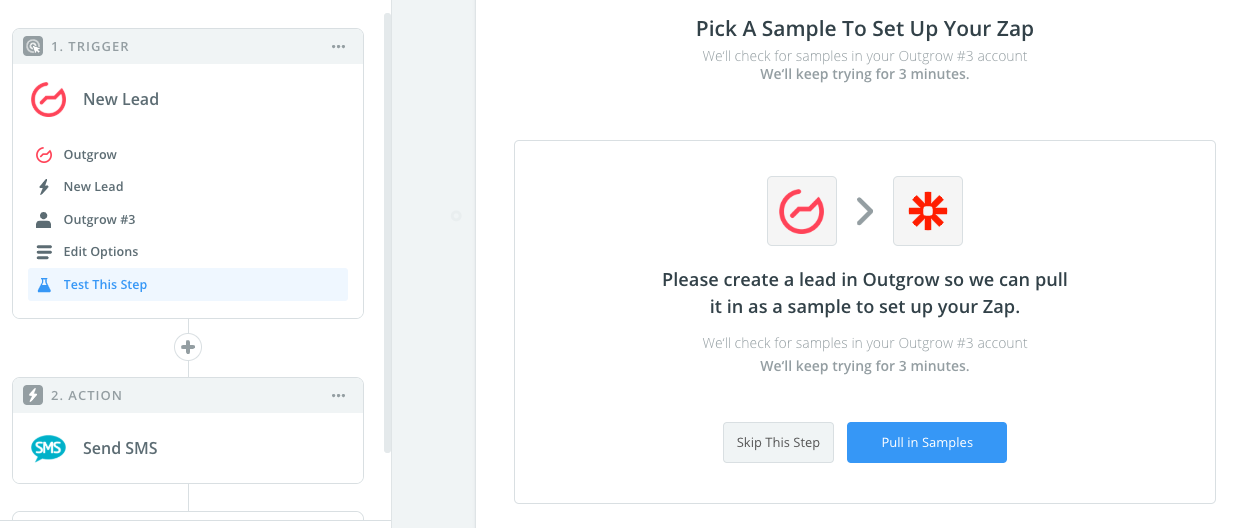Add a step with the plus button

point(188,347)
